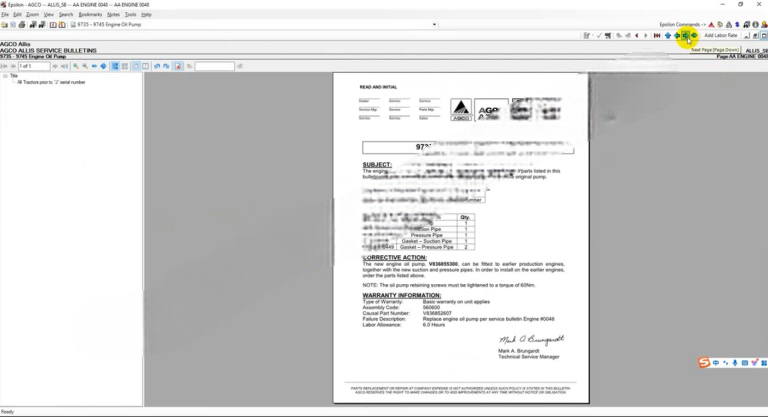768x417 pixels.
Task: Collapse the Title tree node
Action: coord(5,75)
